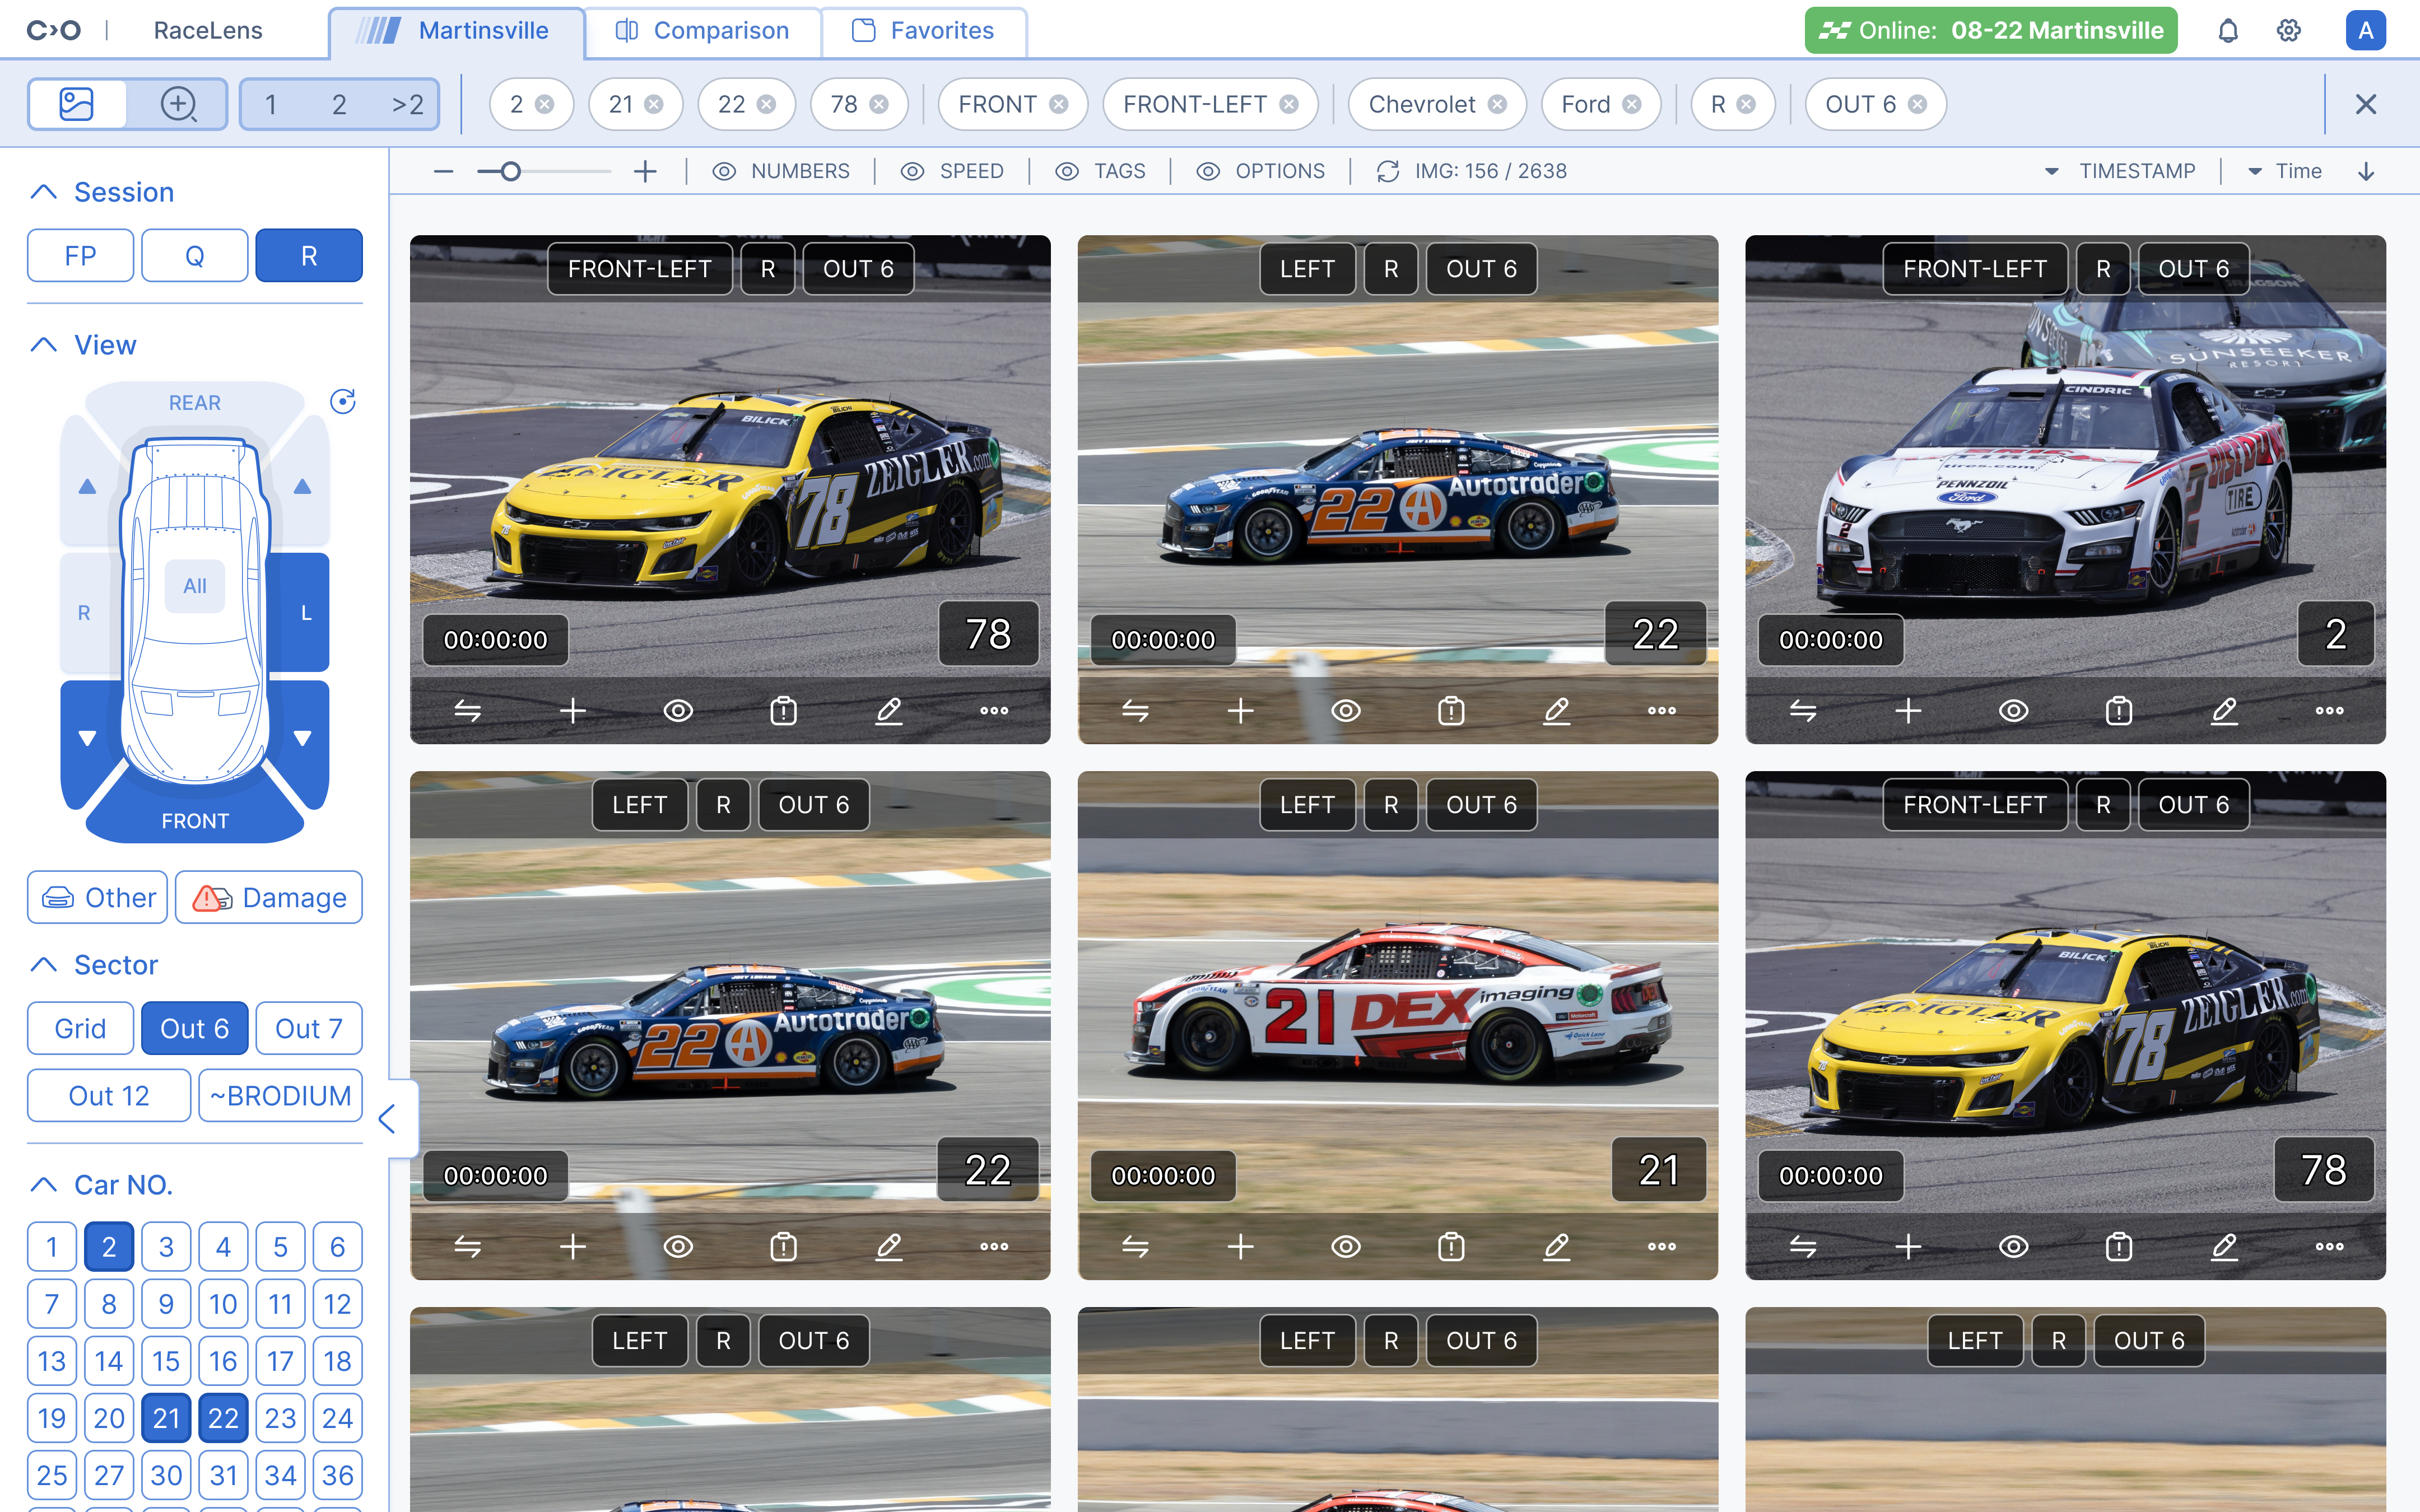2420x1512 pixels.
Task: Select the Out 7 sector button
Action: click(x=309, y=1029)
